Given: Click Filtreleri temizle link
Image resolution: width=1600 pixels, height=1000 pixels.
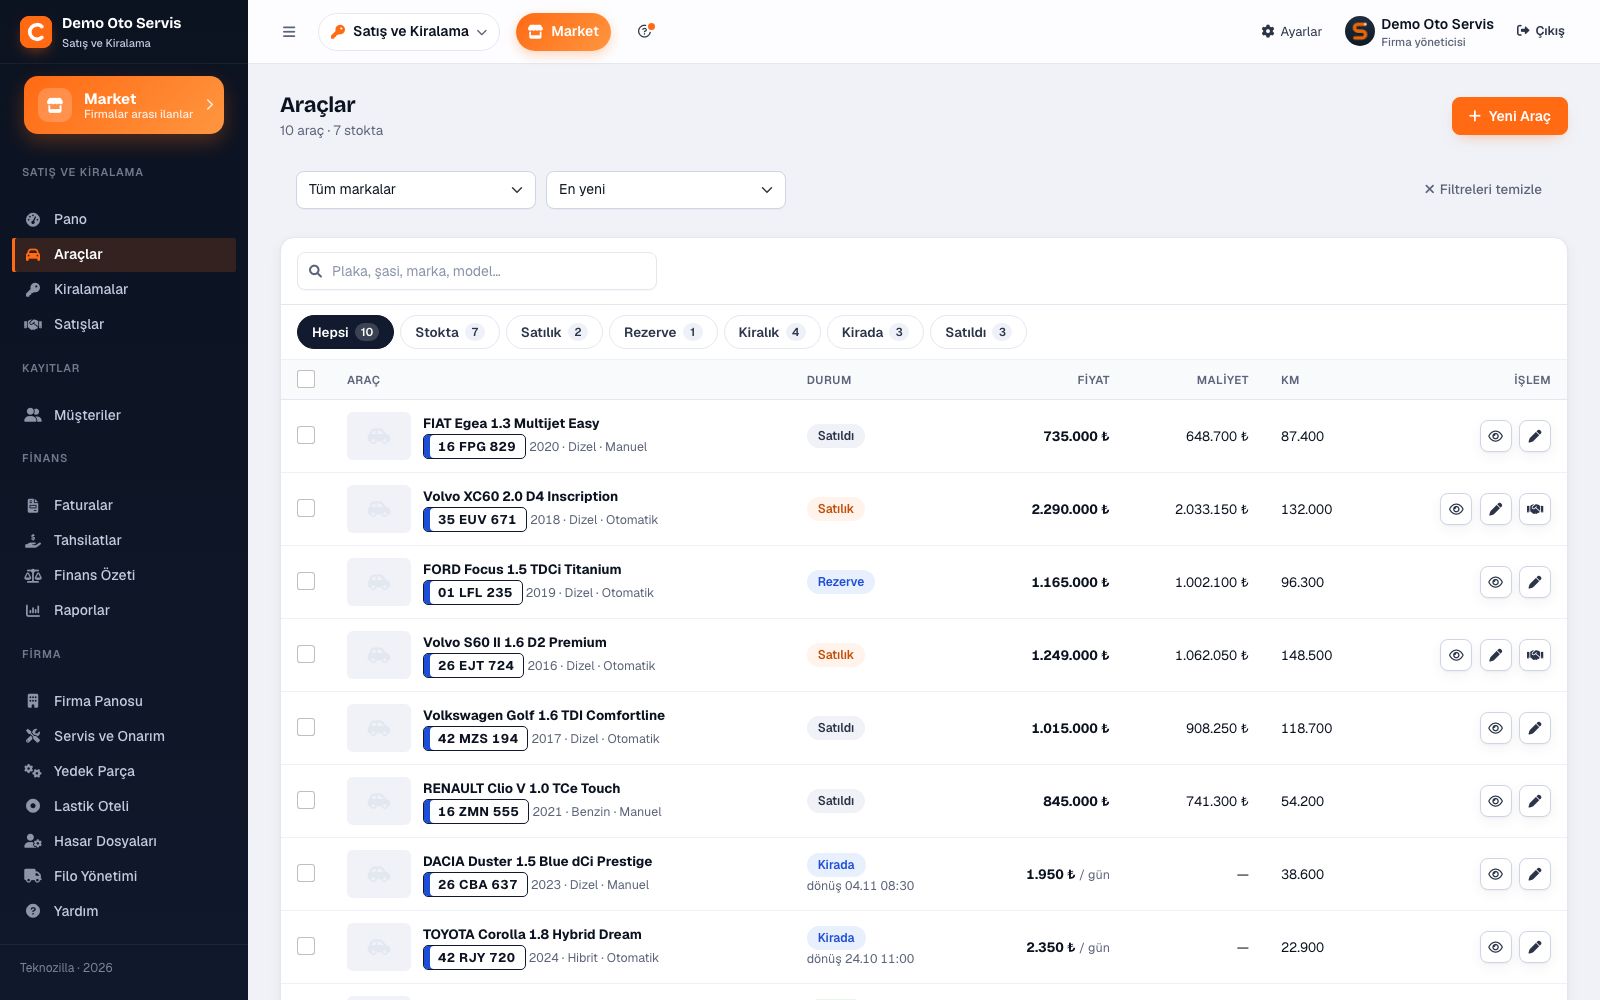Looking at the screenshot, I should 1483,189.
